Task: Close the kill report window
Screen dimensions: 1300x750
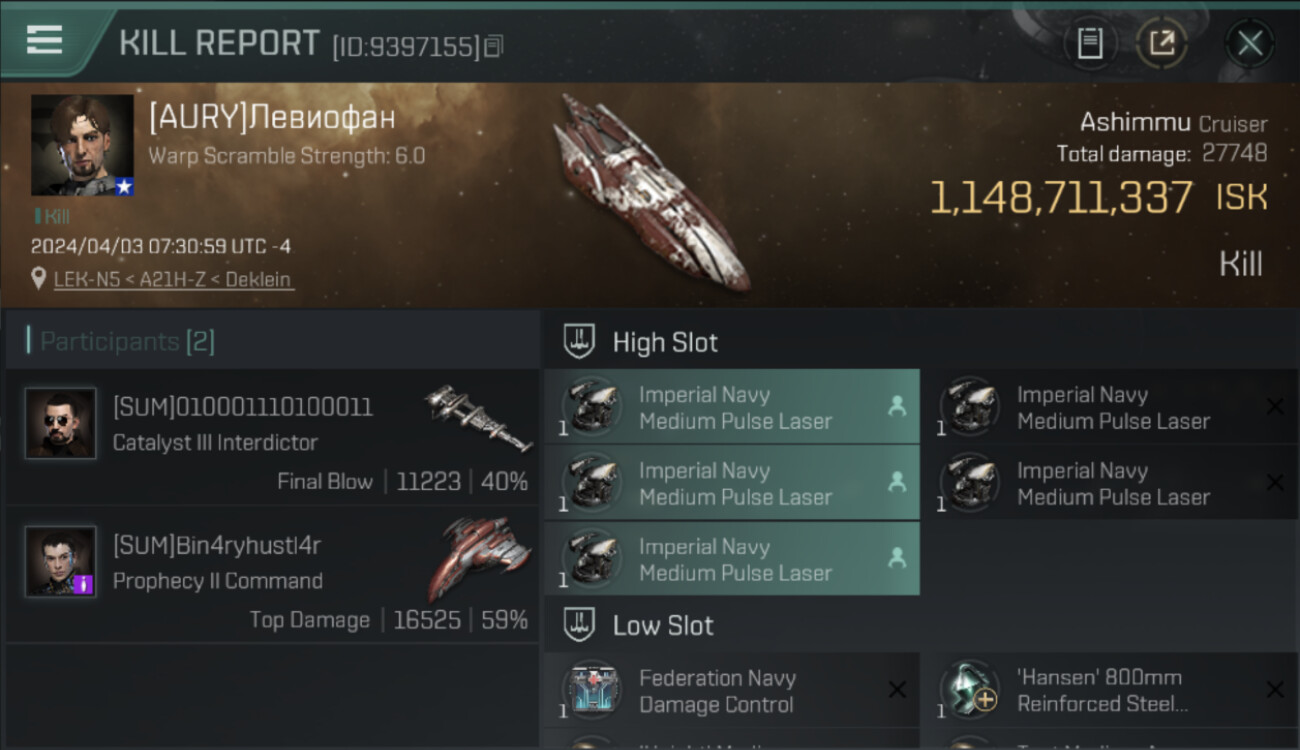Action: click(1249, 43)
